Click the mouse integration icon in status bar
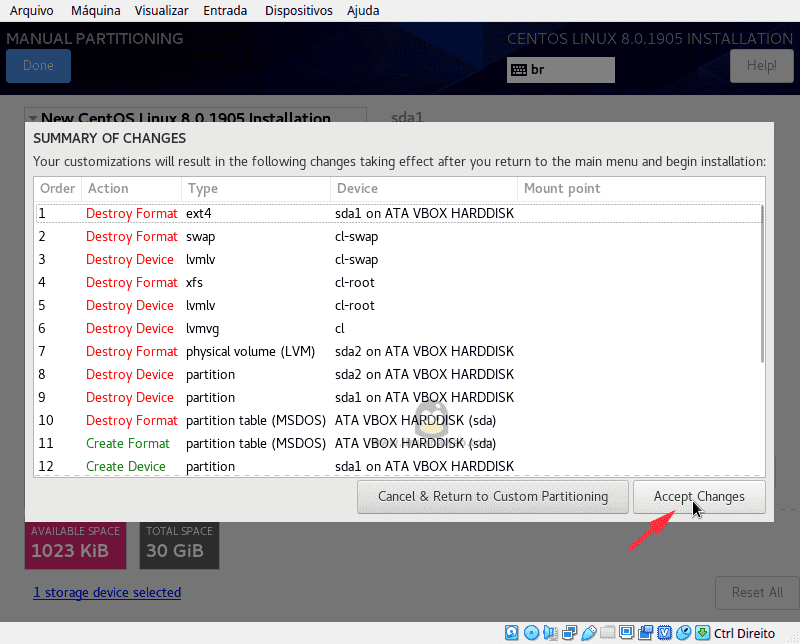The image size is (800, 644). click(684, 633)
